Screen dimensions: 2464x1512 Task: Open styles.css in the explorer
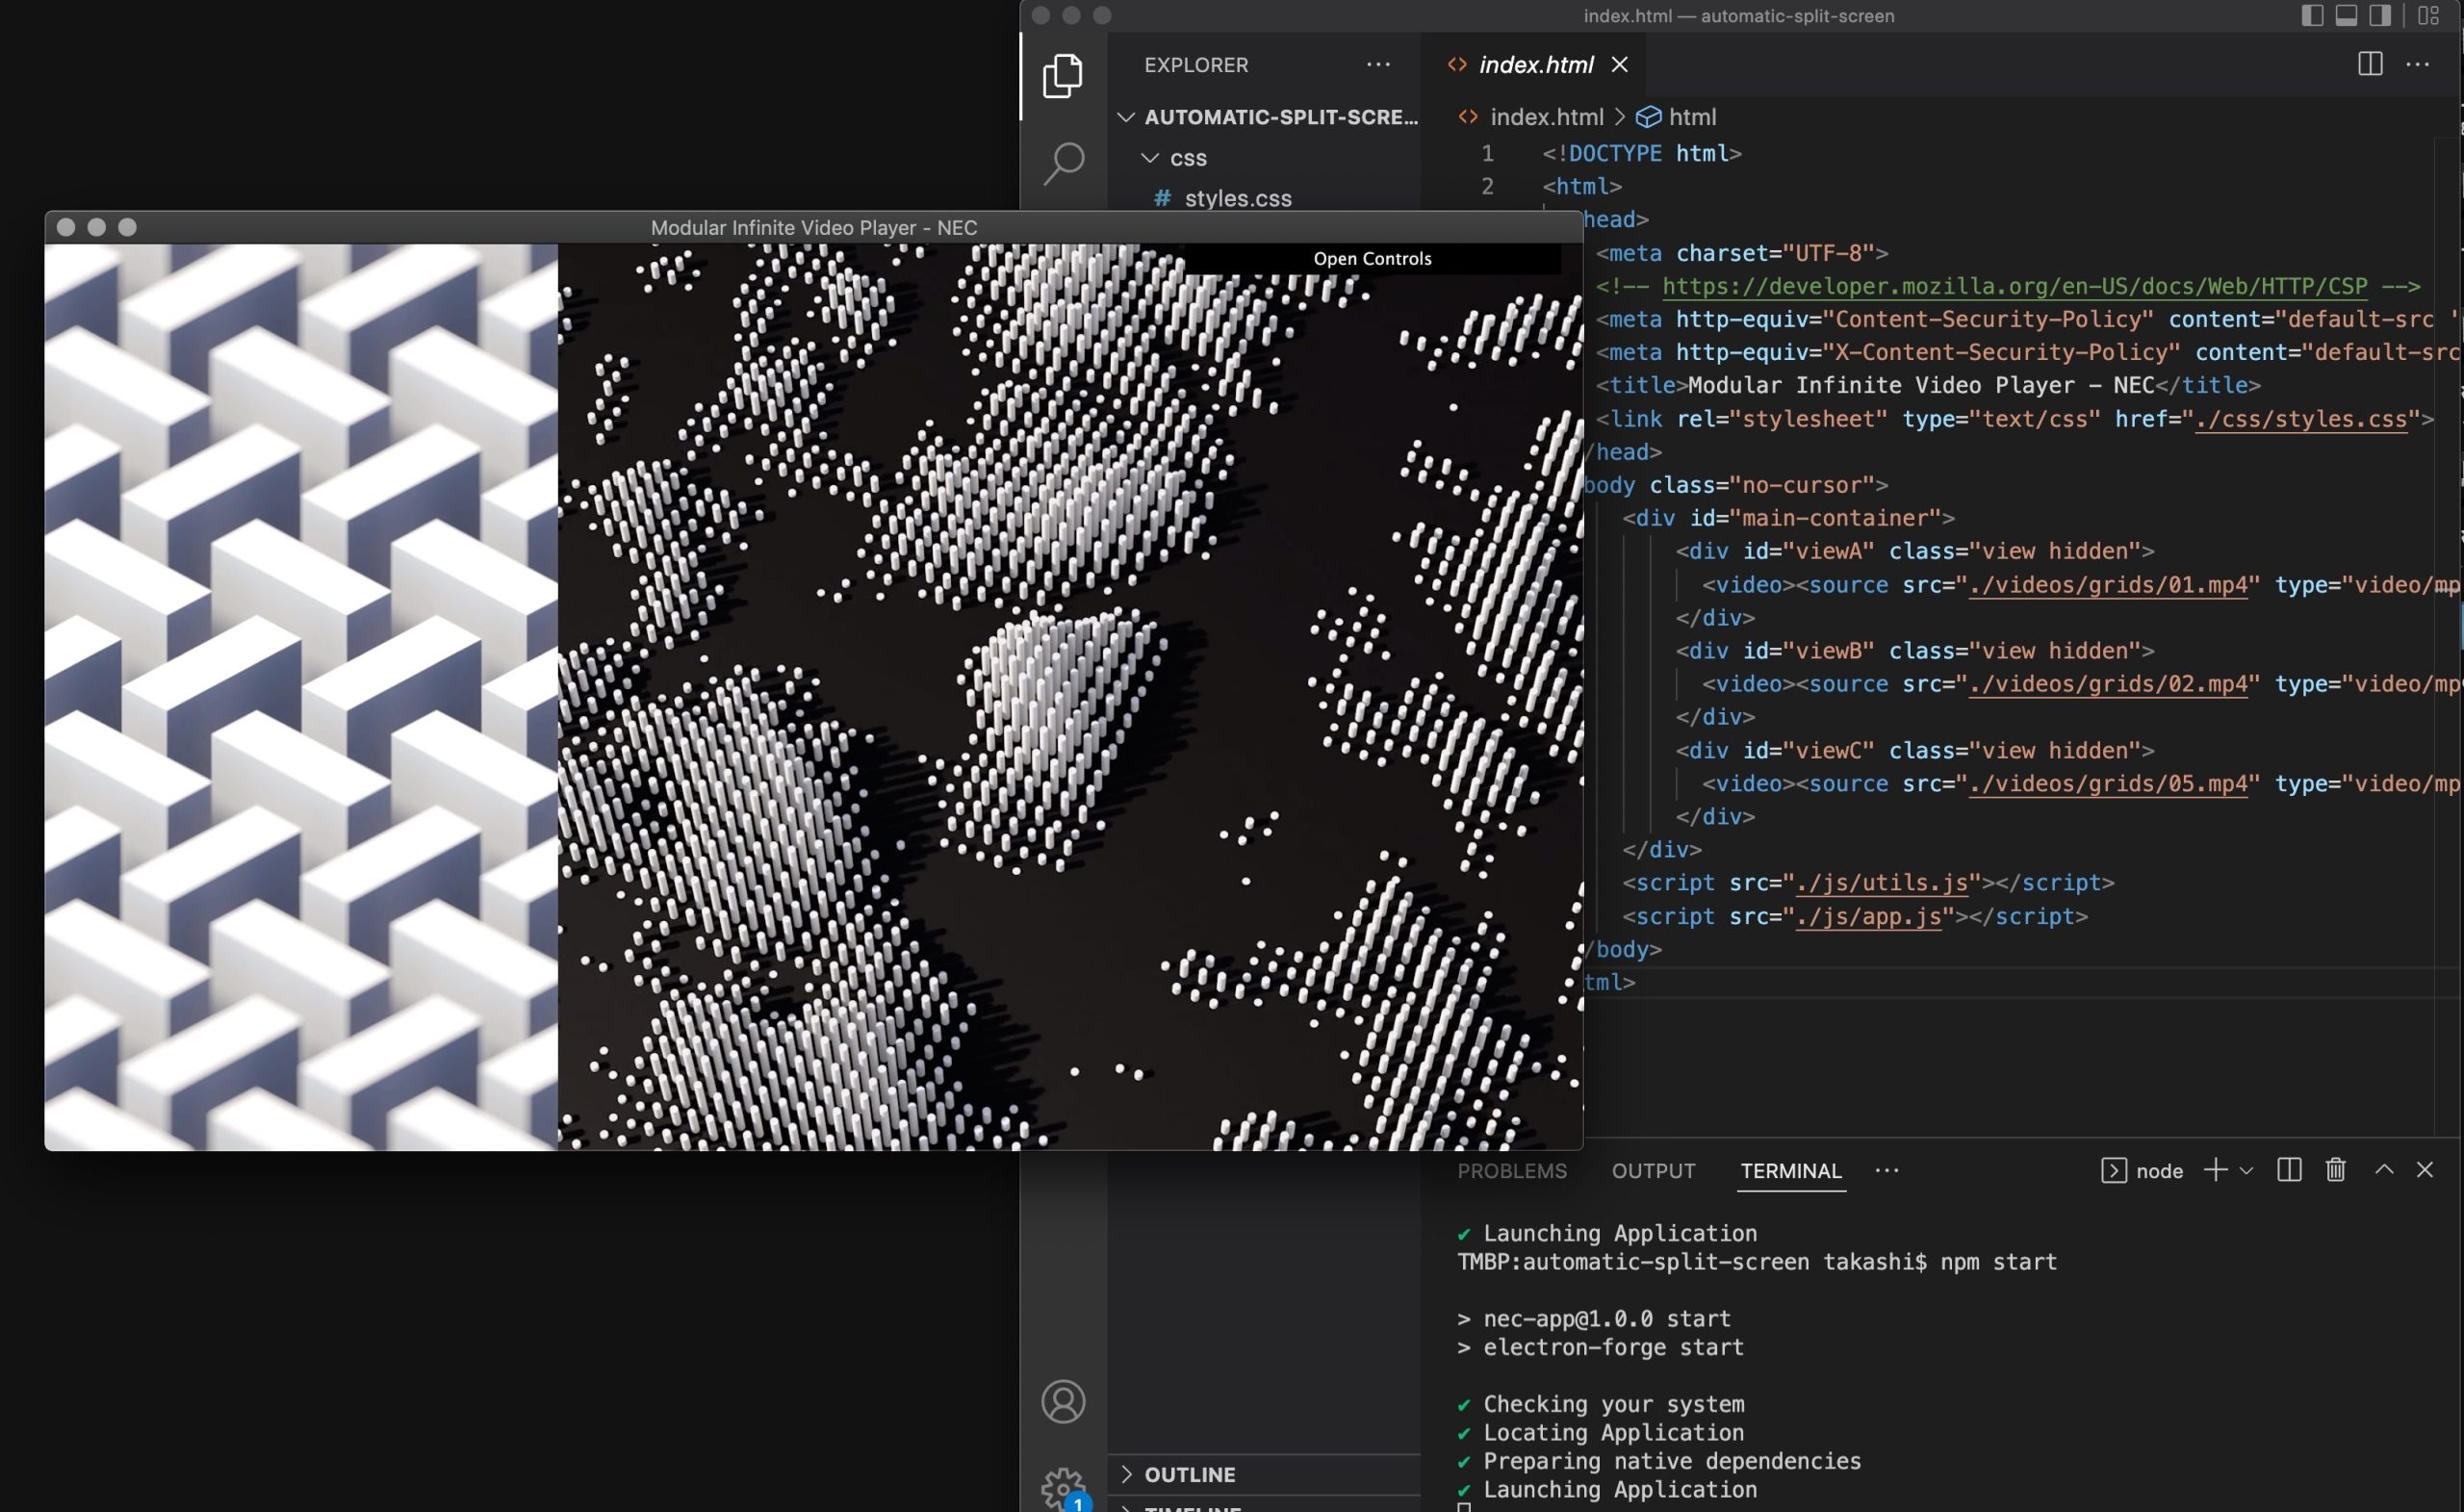pos(1237,199)
